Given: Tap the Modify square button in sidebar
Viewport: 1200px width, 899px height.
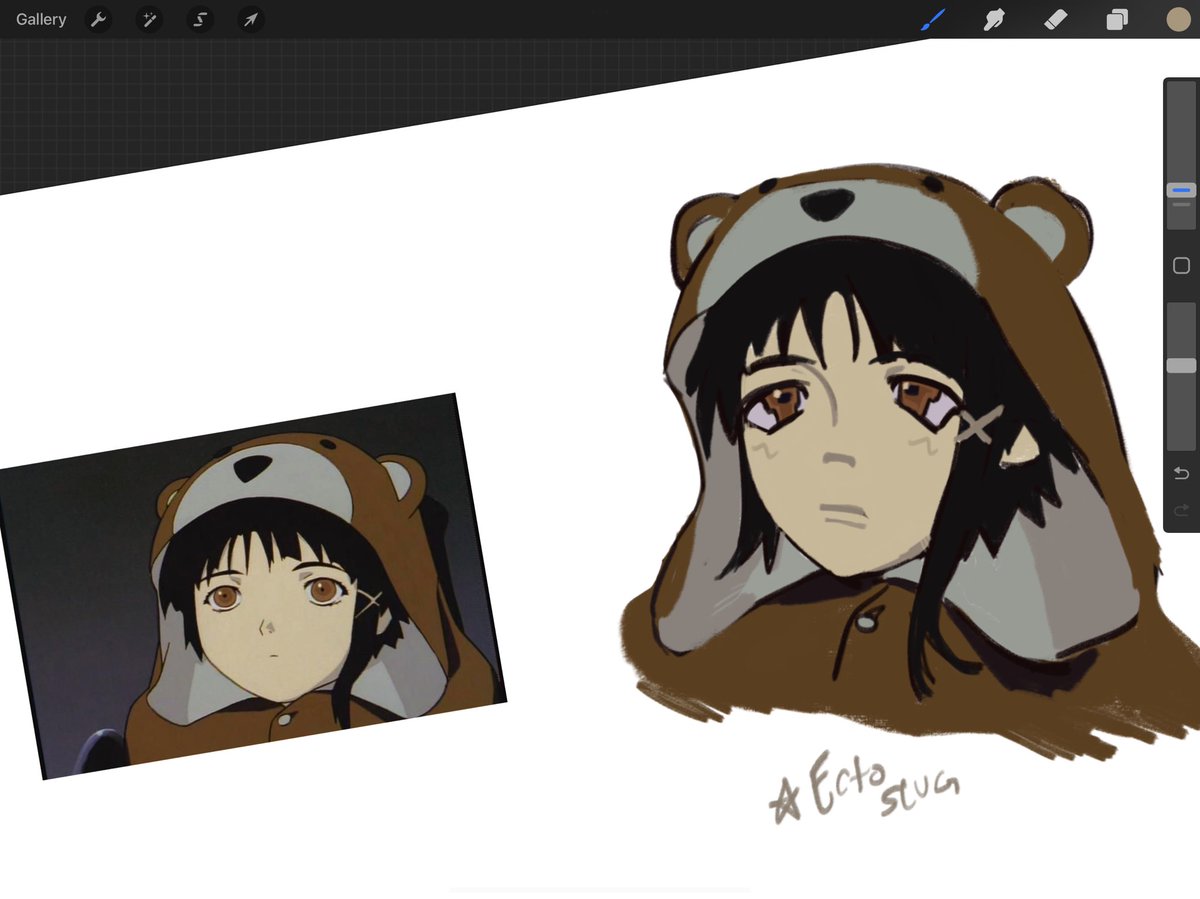Looking at the screenshot, I should pos(1181,265).
